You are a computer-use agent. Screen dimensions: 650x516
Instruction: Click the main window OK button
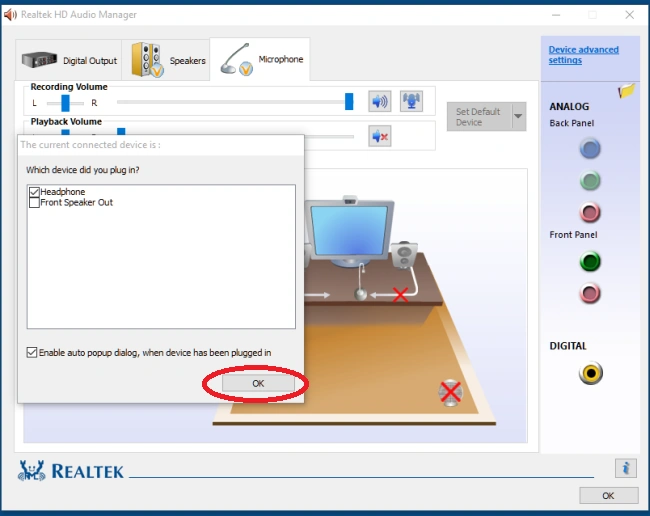click(x=608, y=496)
